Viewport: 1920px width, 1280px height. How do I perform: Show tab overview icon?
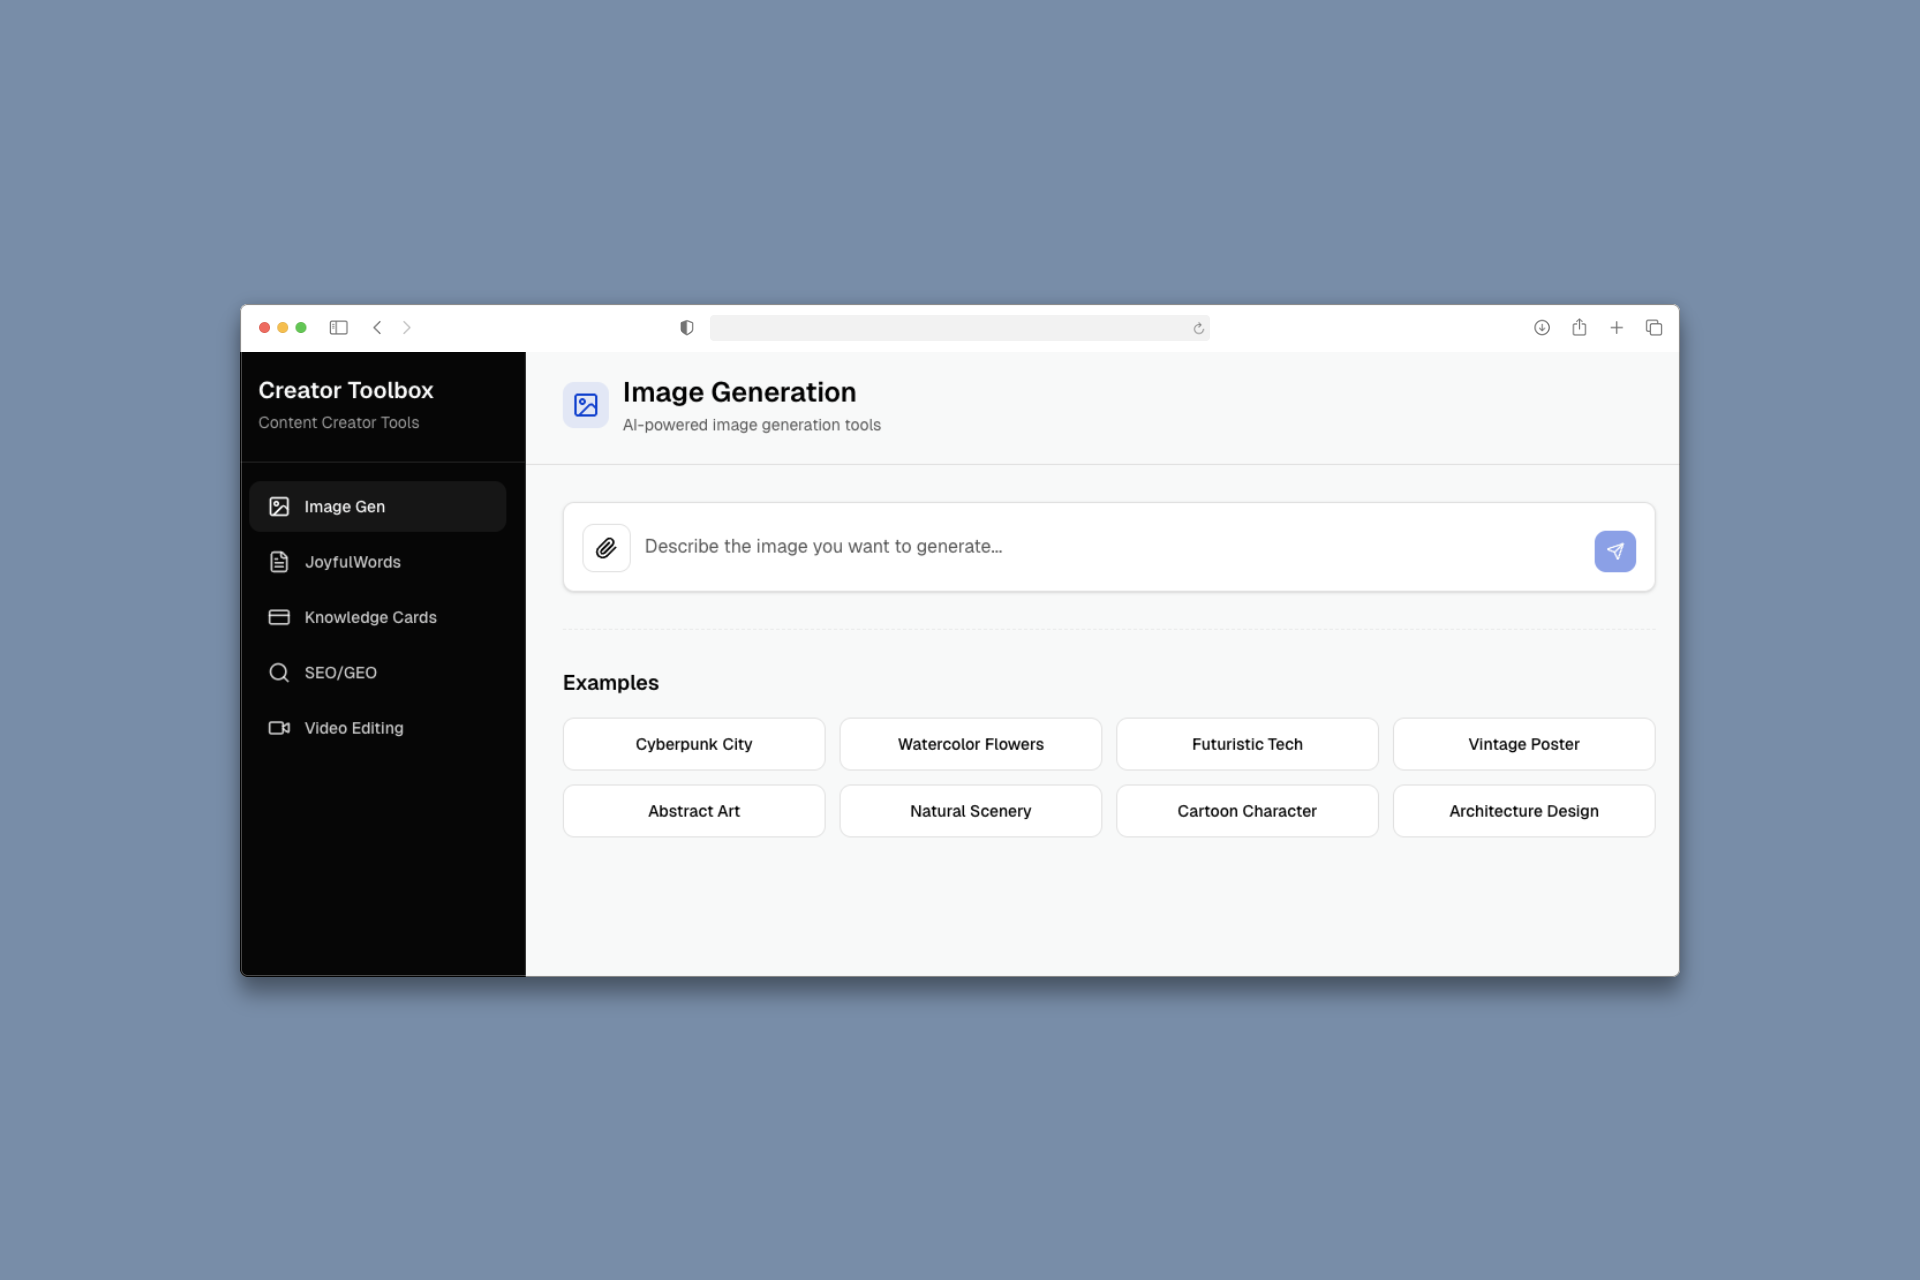tap(1653, 328)
